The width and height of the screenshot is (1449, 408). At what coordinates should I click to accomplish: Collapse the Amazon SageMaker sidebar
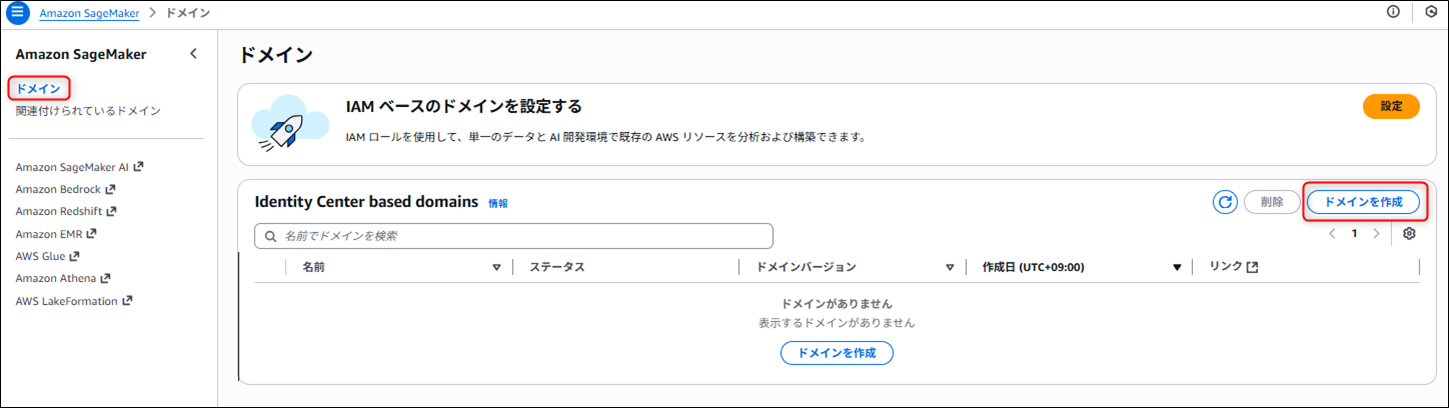(x=193, y=54)
